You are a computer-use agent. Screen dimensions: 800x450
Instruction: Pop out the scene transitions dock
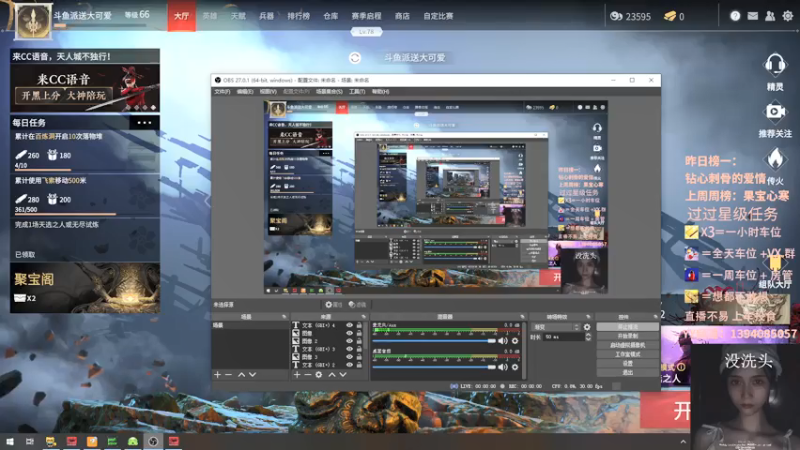pyautogui.click(x=588, y=317)
